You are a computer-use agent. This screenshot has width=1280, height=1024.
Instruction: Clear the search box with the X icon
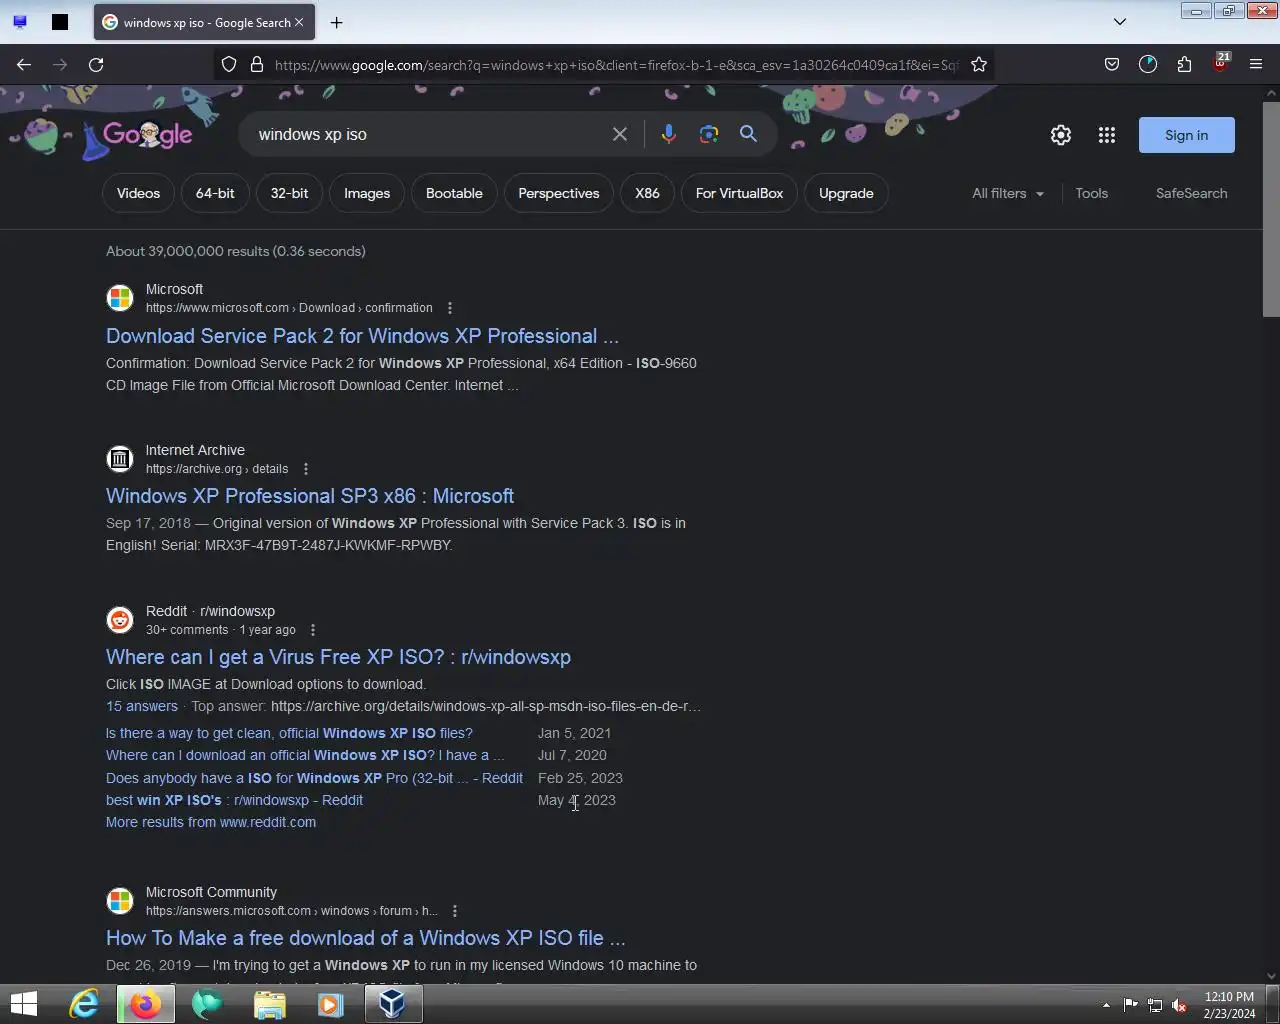coord(620,134)
